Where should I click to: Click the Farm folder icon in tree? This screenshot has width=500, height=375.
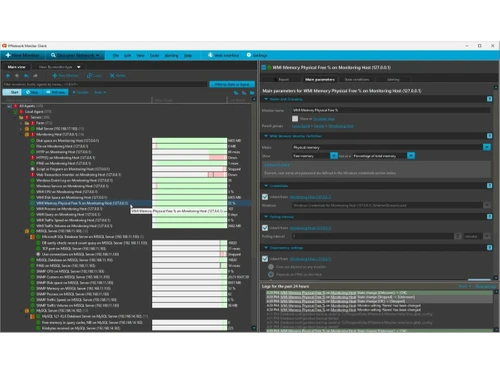[x=27, y=123]
